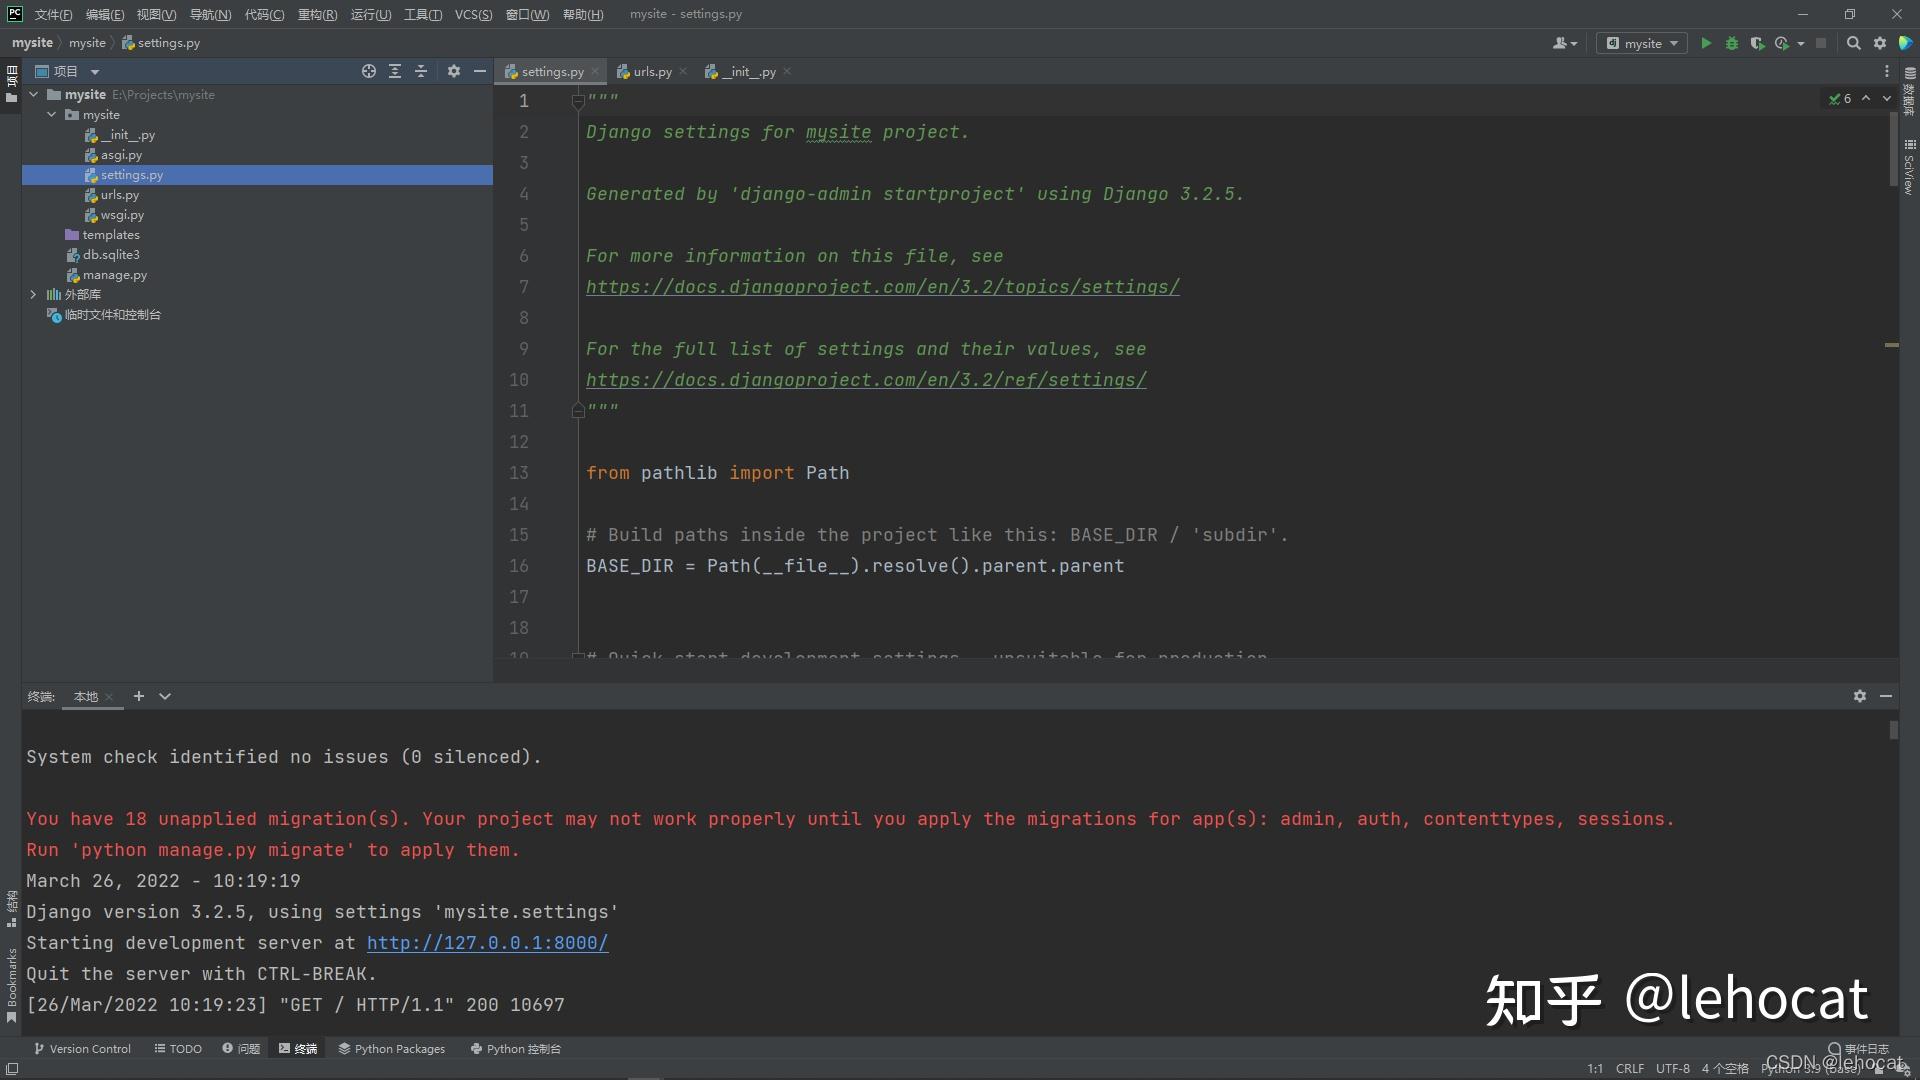
Task: Select manage.py in project tree
Action: coord(114,275)
